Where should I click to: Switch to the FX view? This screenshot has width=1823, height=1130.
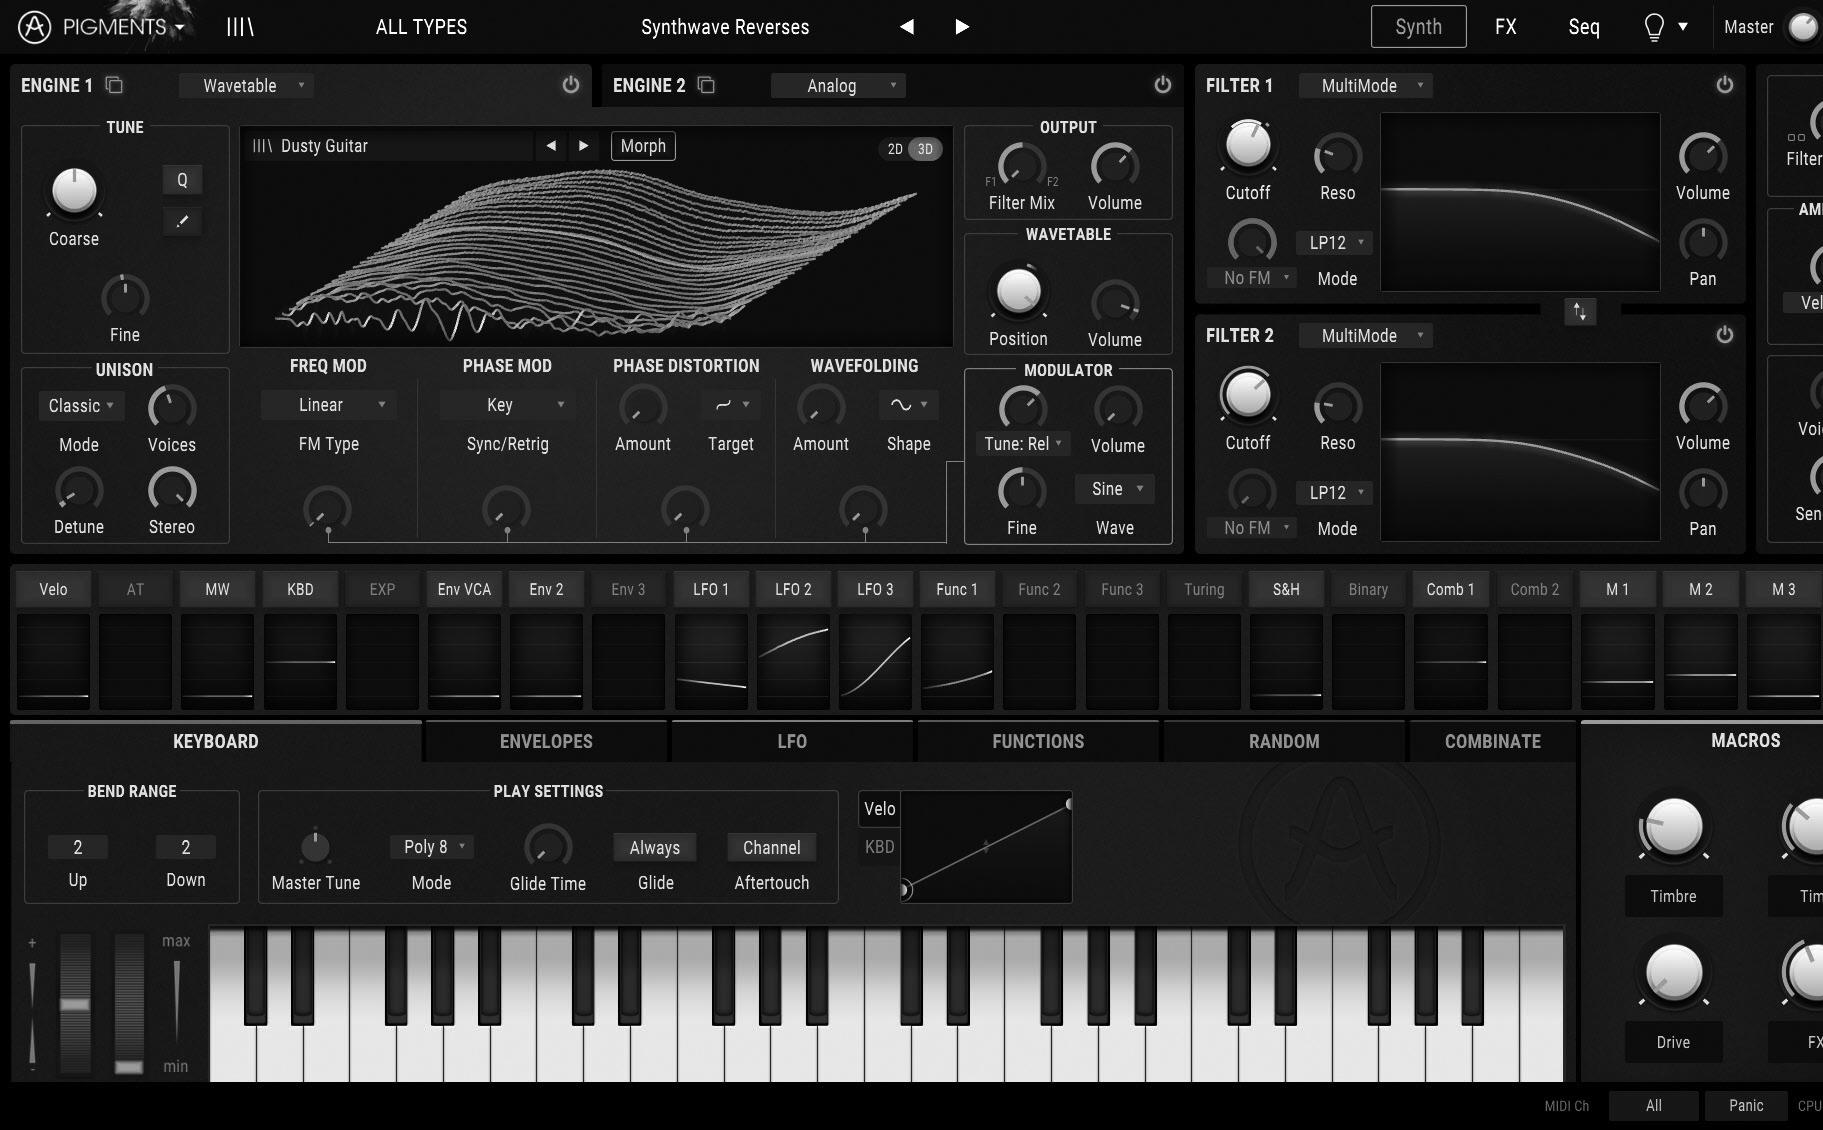tap(1505, 27)
